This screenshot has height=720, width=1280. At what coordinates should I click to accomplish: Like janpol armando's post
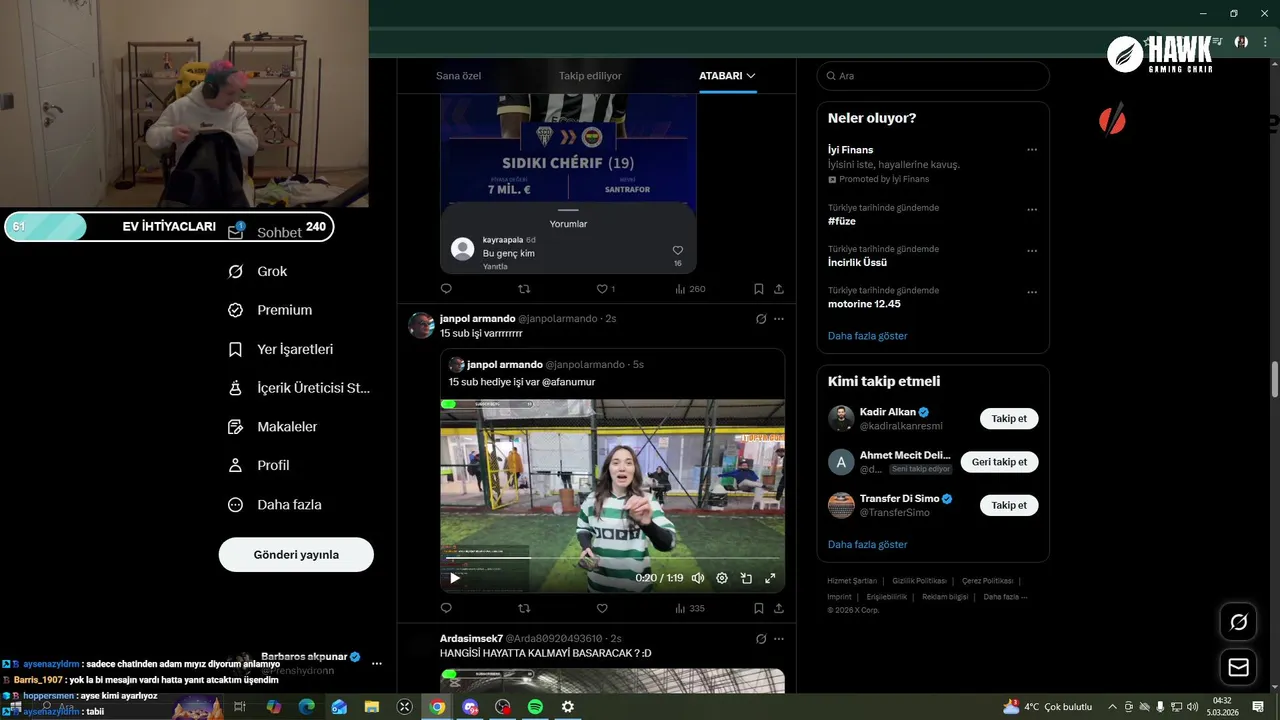pos(602,608)
